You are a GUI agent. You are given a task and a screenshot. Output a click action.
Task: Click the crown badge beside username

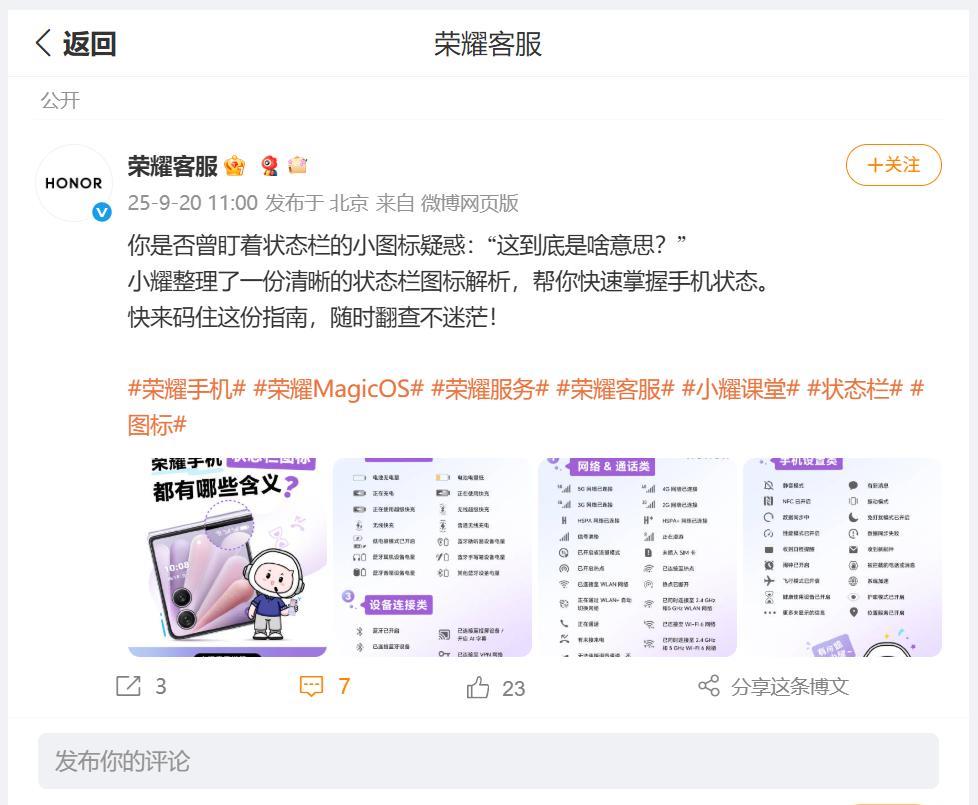[x=235, y=166]
